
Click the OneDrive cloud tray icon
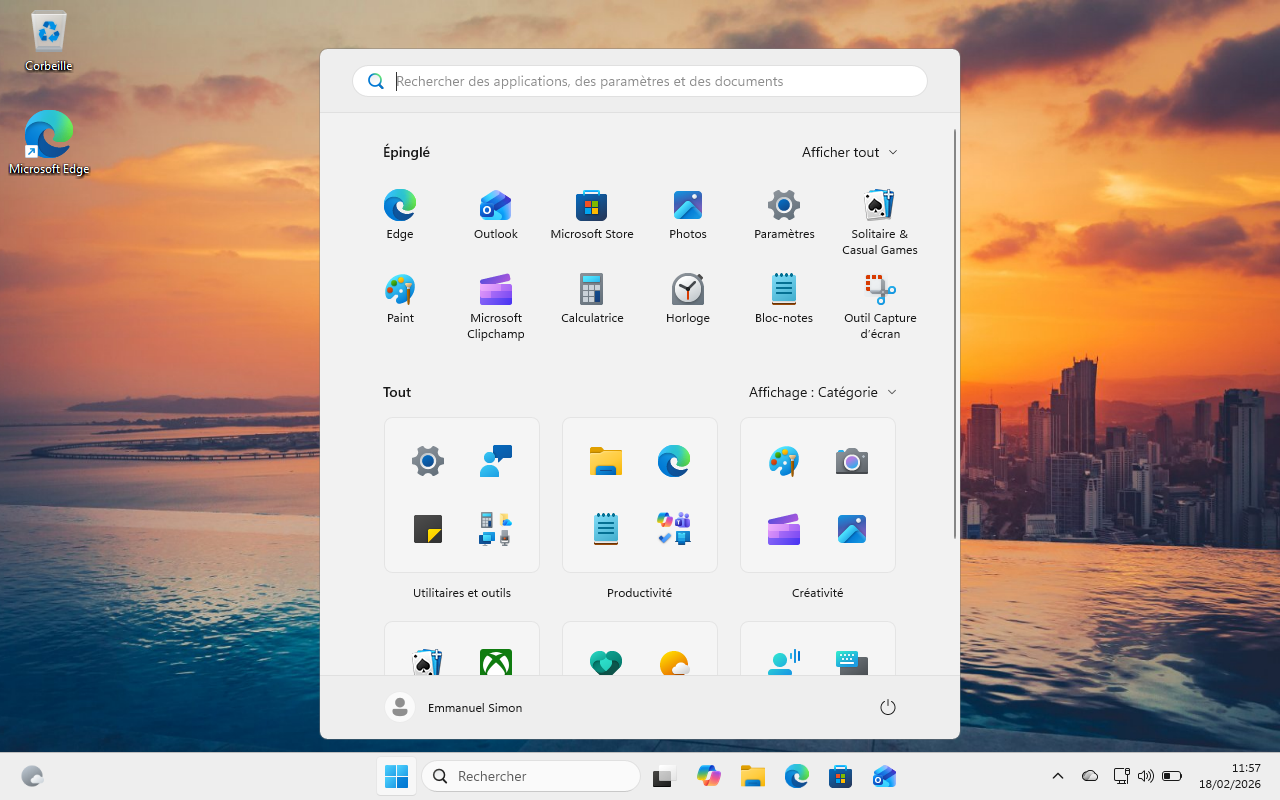point(1090,776)
